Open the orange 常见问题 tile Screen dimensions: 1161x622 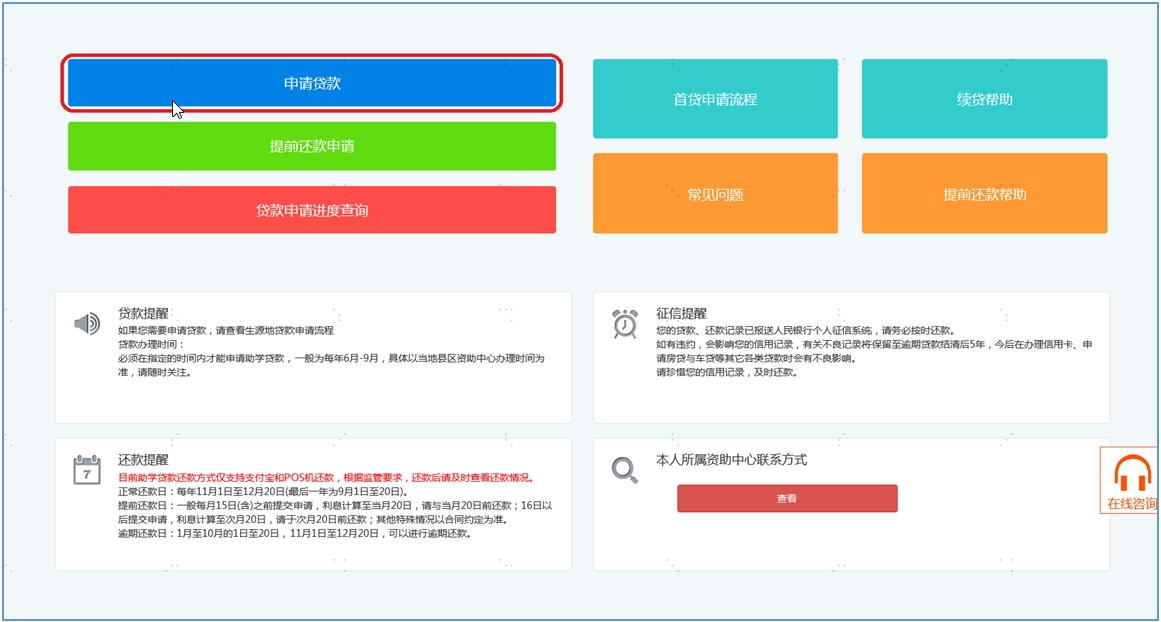coord(714,194)
